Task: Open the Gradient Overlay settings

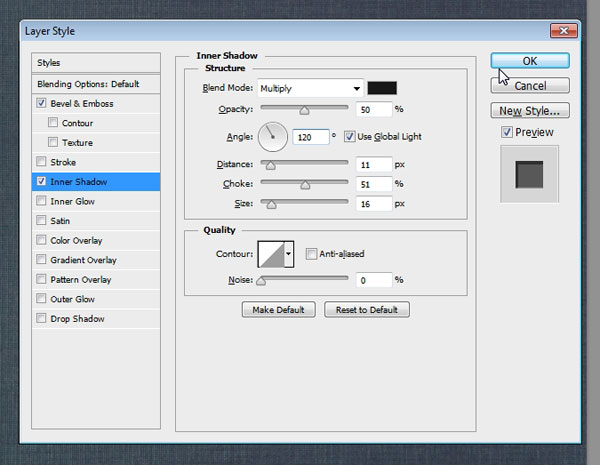Action: point(83,260)
